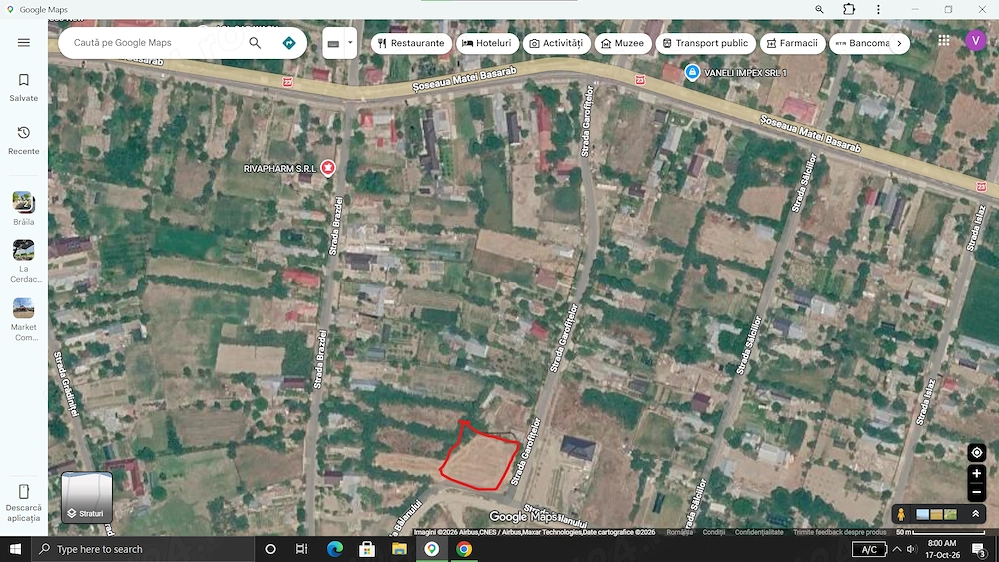Click the keyboard input tool icon
Viewport: 999px width, 562px height.
333,43
